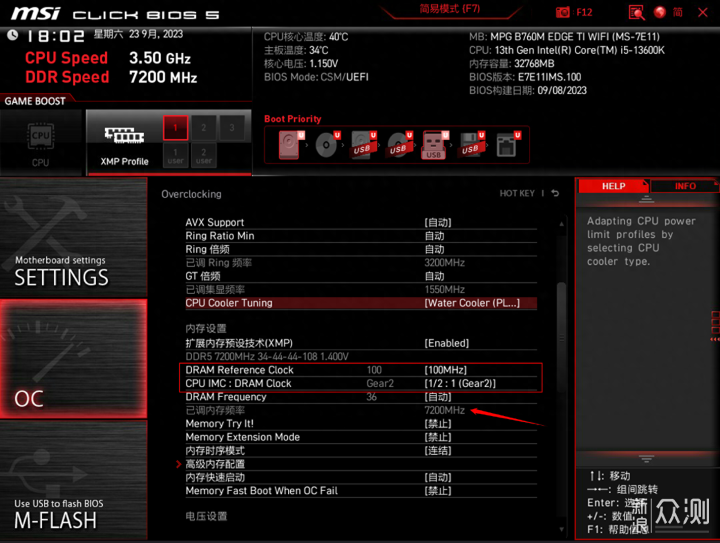Image resolution: width=720 pixels, height=543 pixels.
Task: Click help panel top collapse handle
Action: (x=646, y=200)
